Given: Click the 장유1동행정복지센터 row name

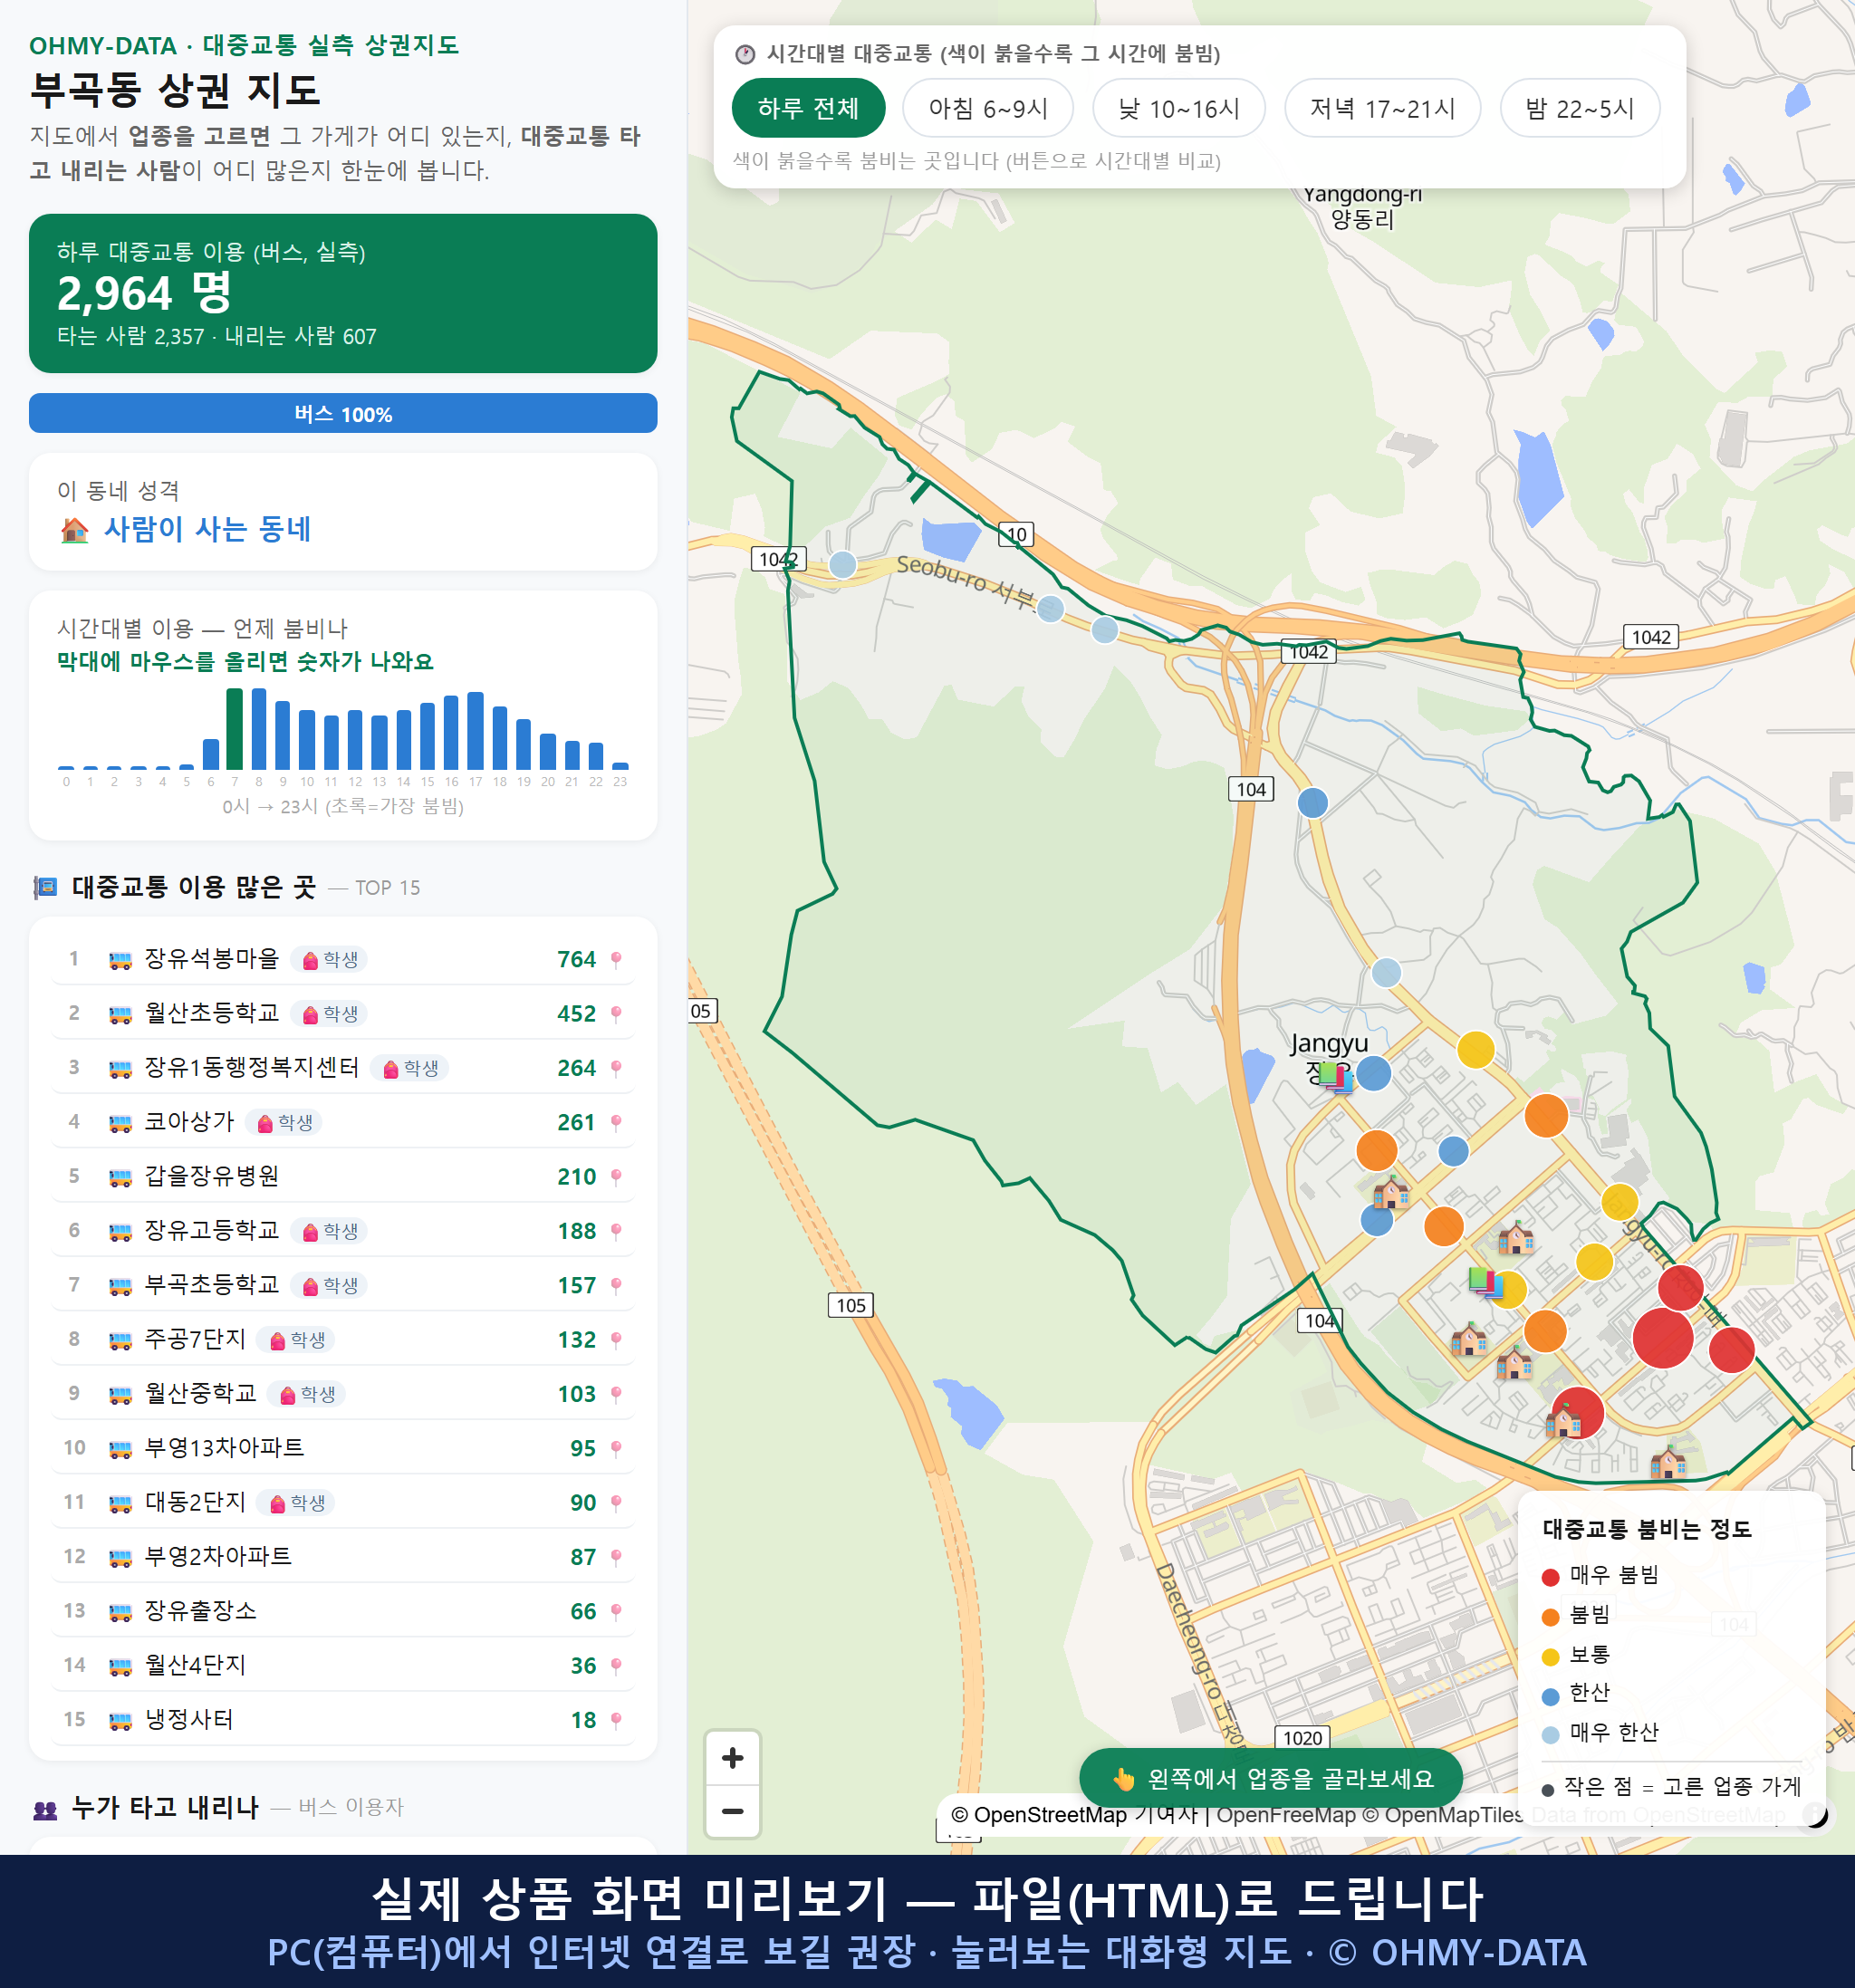Looking at the screenshot, I should pyautogui.click(x=252, y=1067).
